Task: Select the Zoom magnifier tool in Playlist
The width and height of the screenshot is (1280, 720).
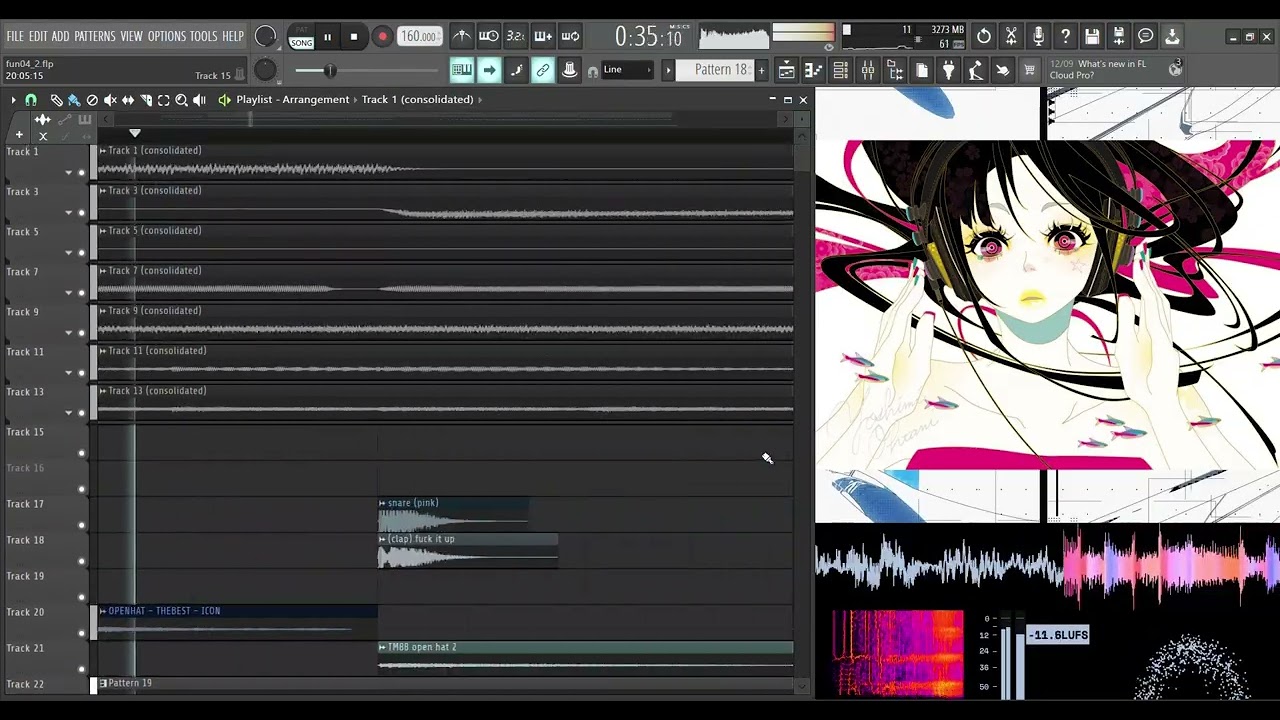Action: [x=182, y=100]
